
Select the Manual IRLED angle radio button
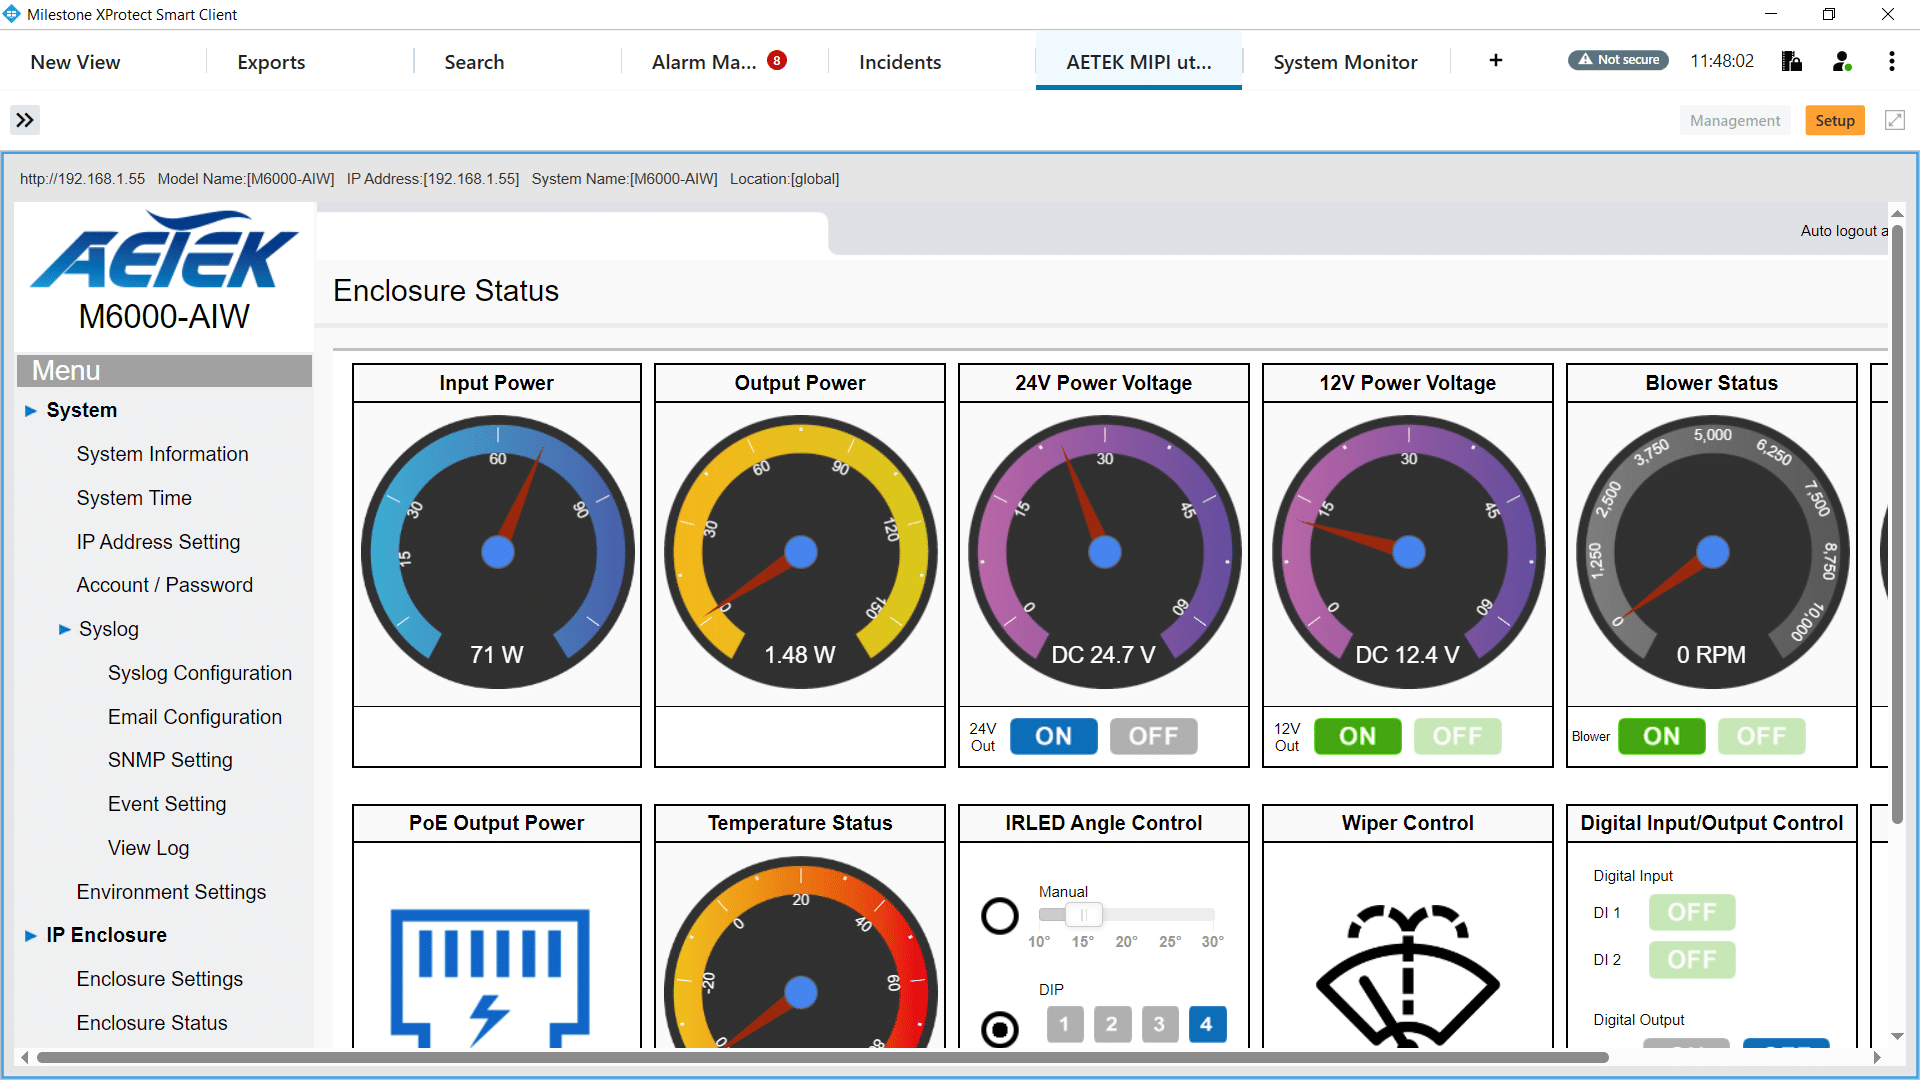pyautogui.click(x=999, y=915)
